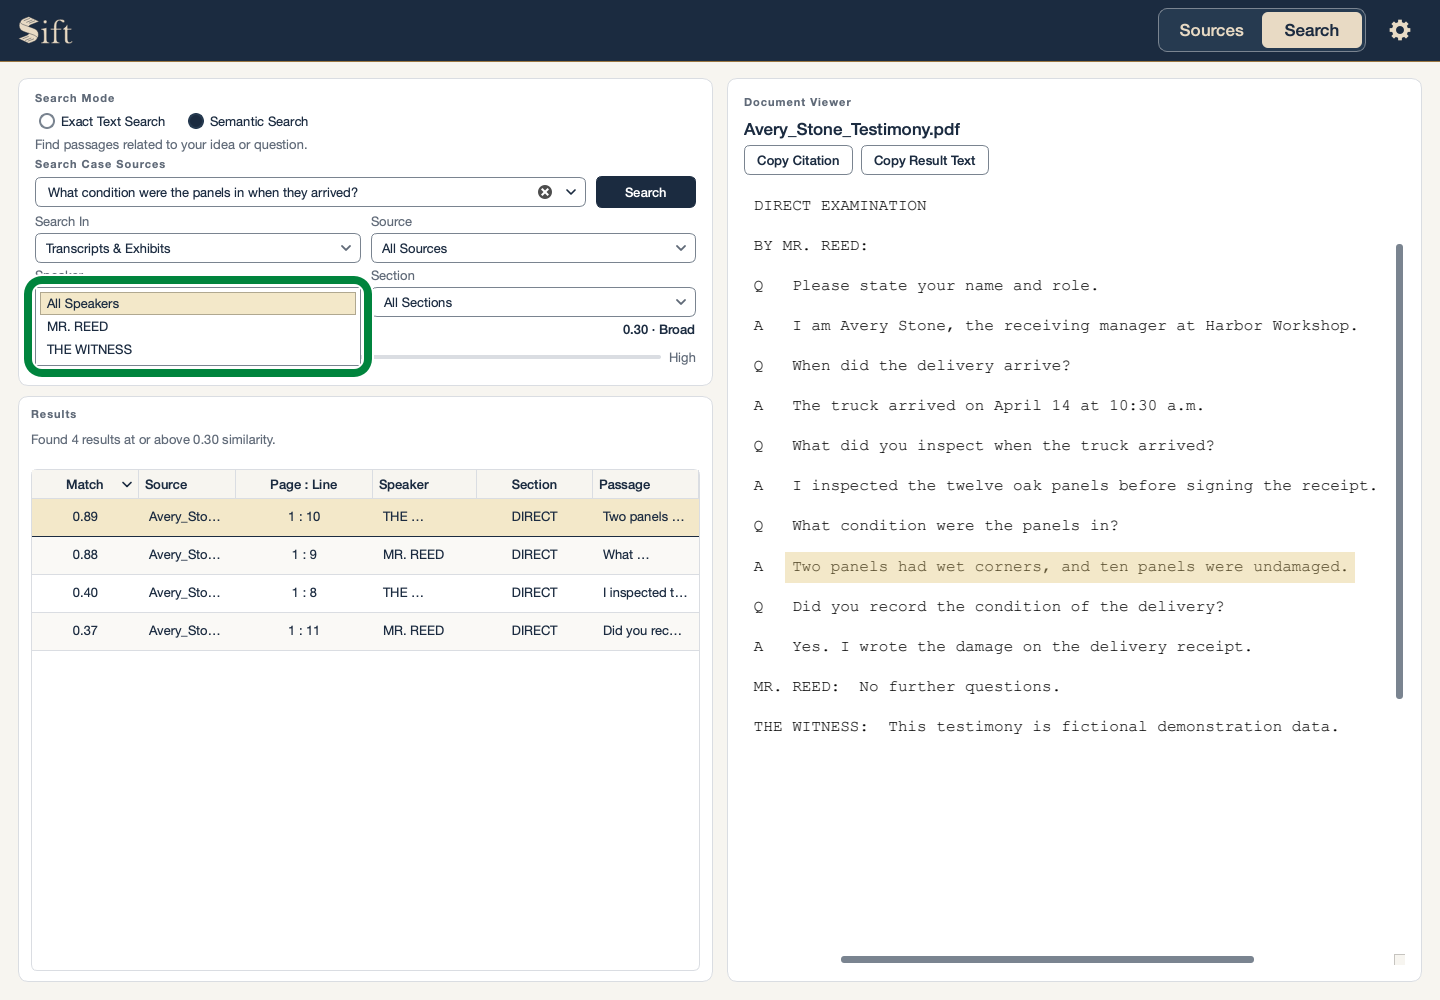Select the 0.40 match result row
This screenshot has height=1000, width=1440.
365,593
